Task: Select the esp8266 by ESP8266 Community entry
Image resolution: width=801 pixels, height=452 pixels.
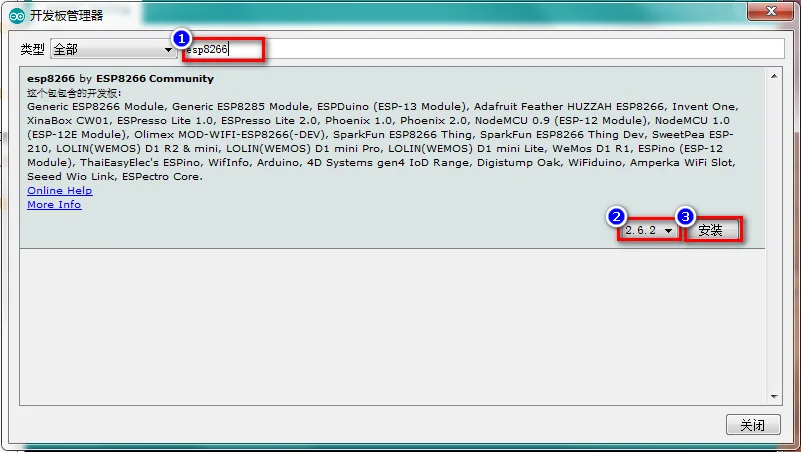Action: 392,157
